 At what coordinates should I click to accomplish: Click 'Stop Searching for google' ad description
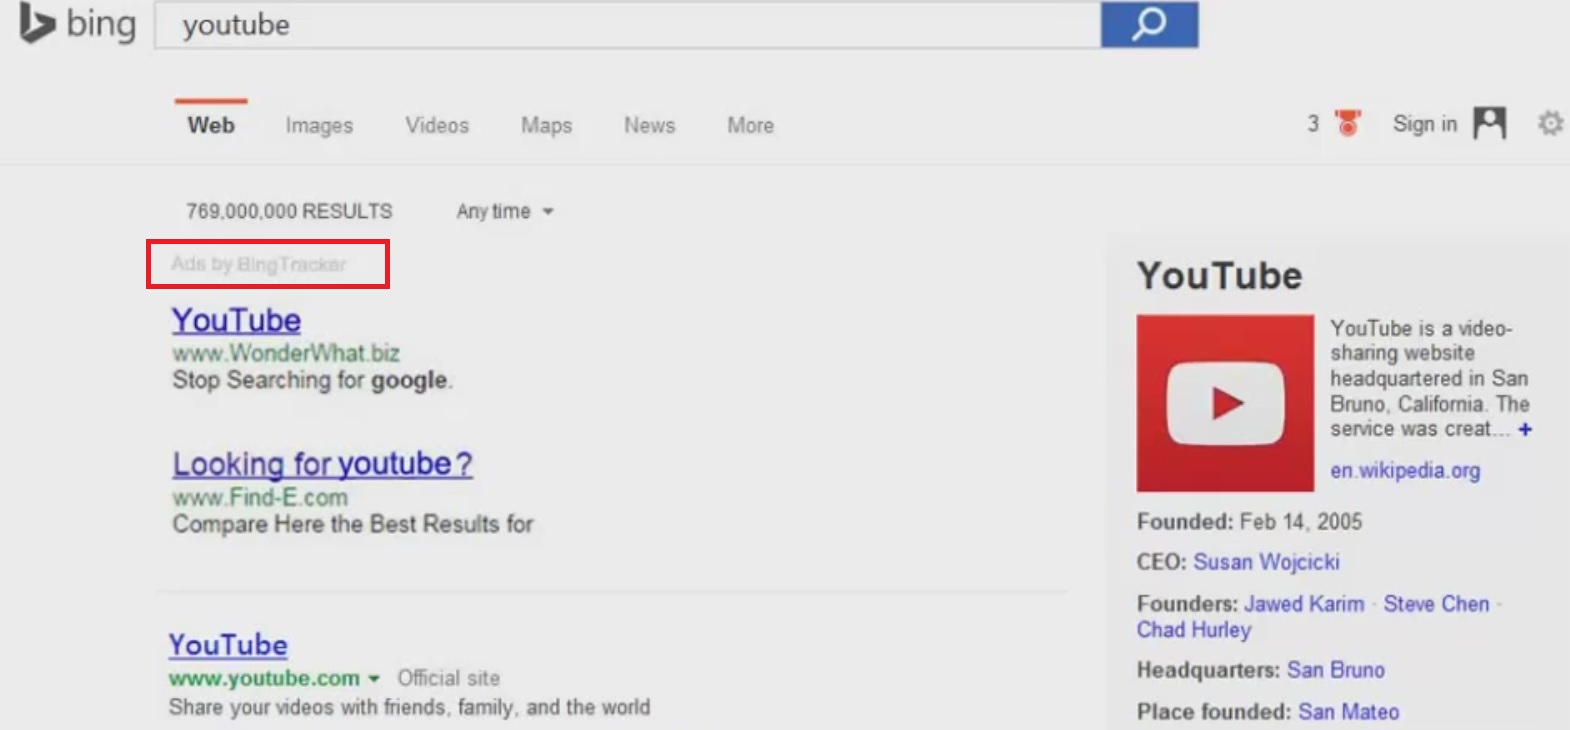tap(312, 381)
